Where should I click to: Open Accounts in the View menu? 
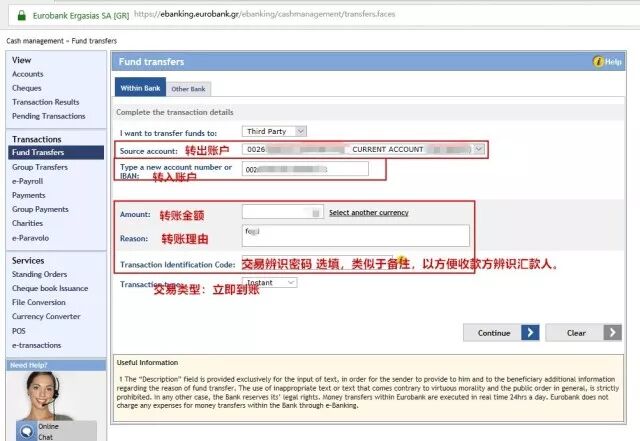[x=27, y=74]
